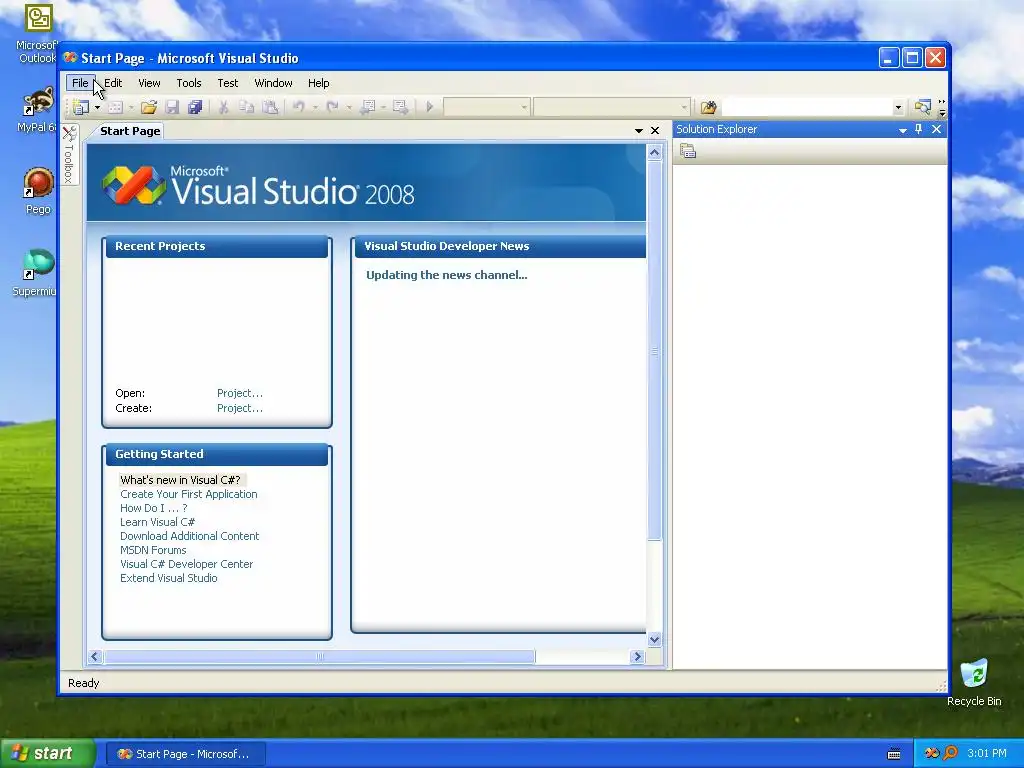Open the Window menu
Image resolution: width=1024 pixels, height=768 pixels.
(273, 83)
